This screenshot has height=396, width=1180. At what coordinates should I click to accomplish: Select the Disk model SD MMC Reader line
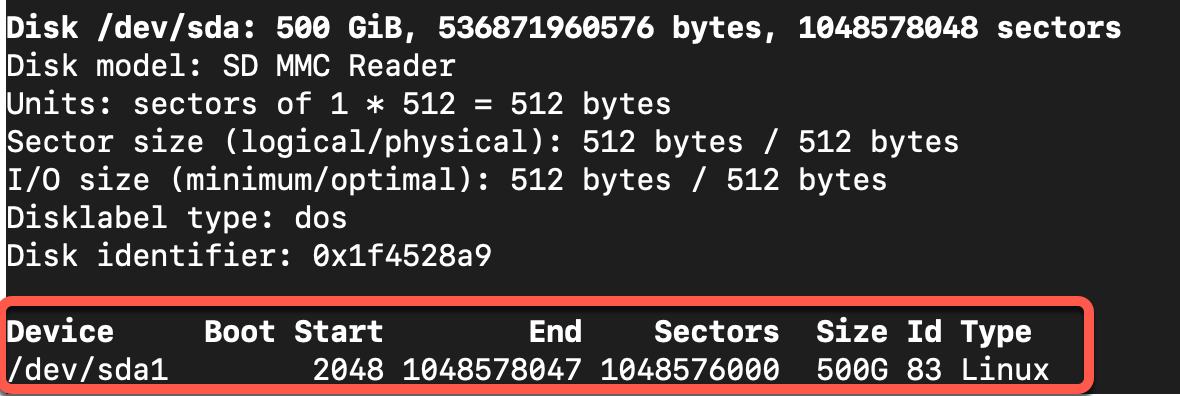[231, 66]
